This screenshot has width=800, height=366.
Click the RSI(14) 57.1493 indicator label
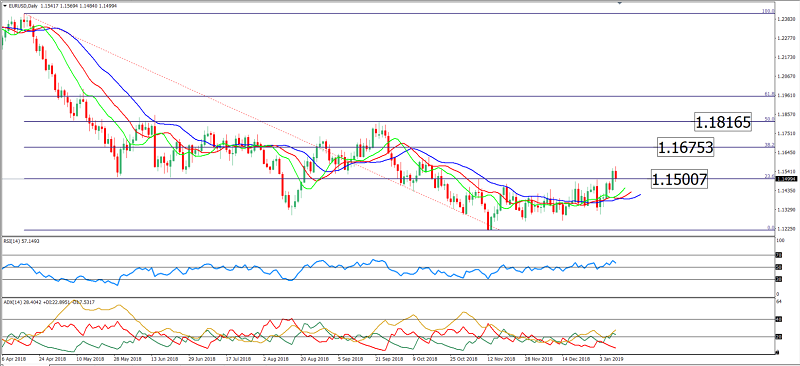(21, 241)
